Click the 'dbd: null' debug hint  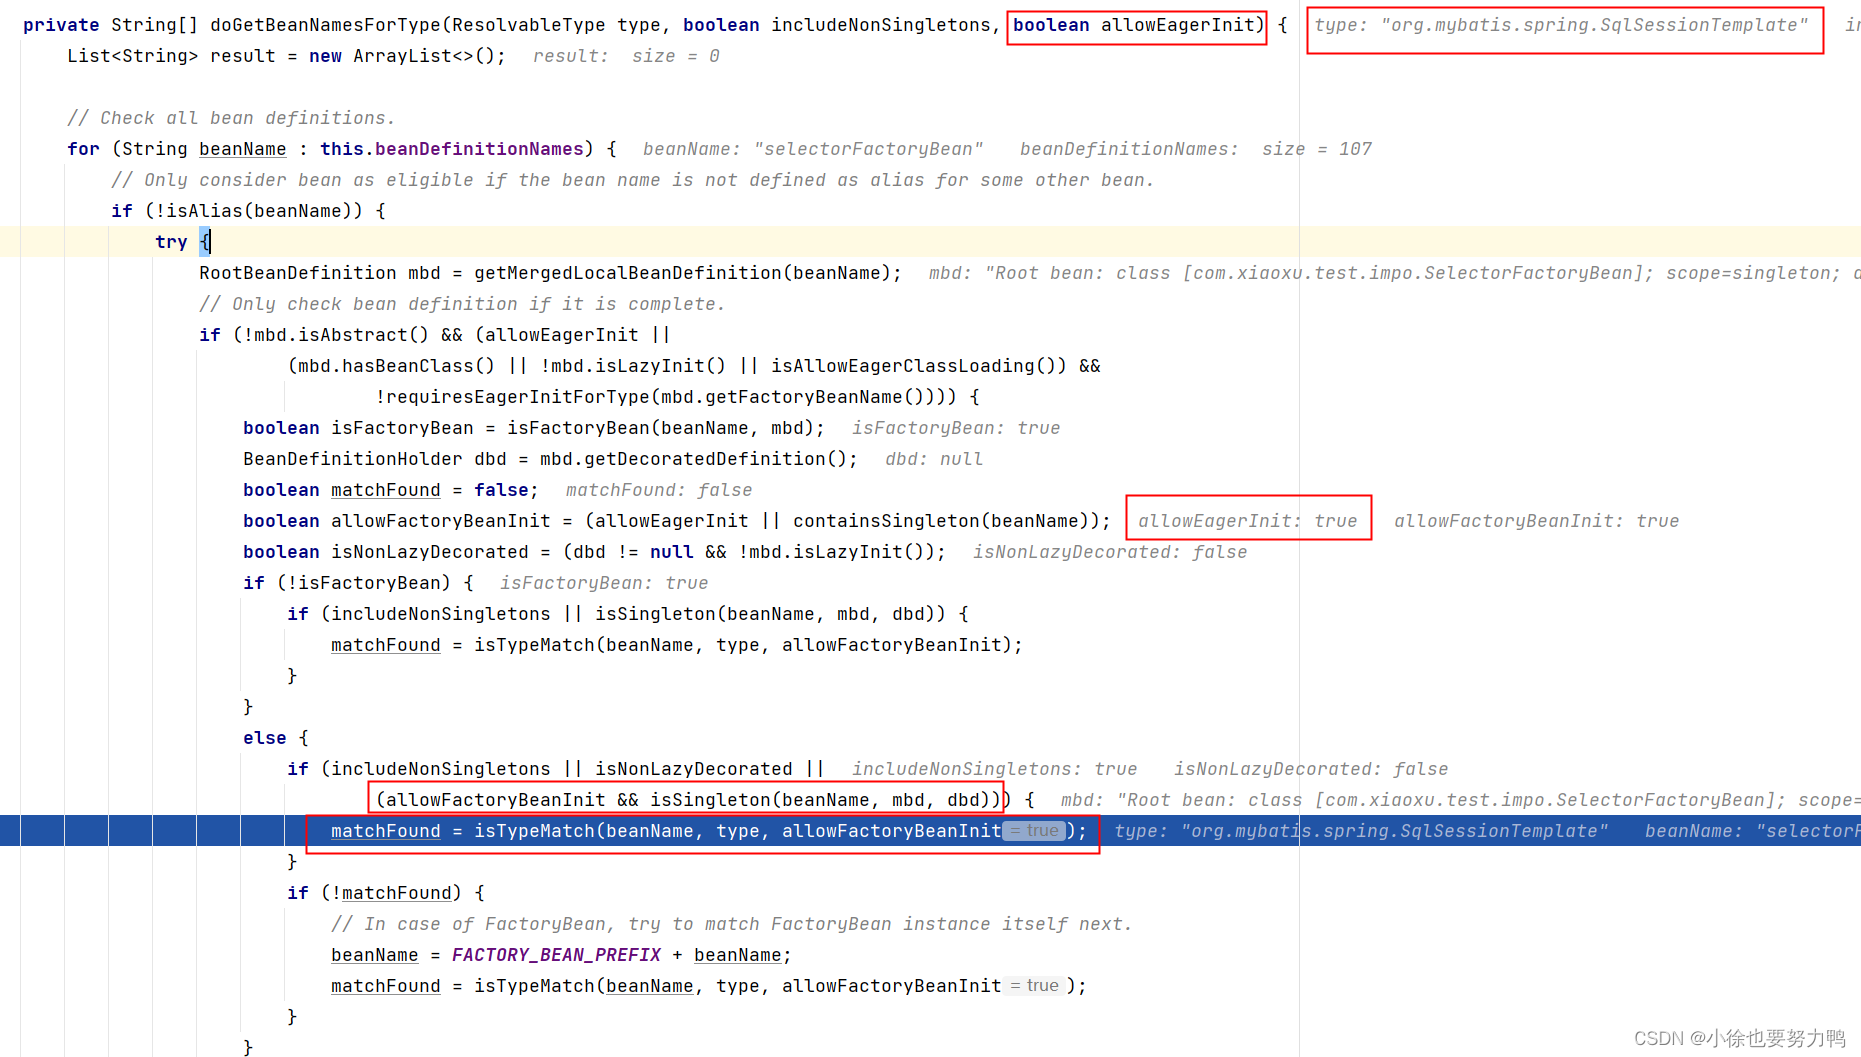[934, 459]
